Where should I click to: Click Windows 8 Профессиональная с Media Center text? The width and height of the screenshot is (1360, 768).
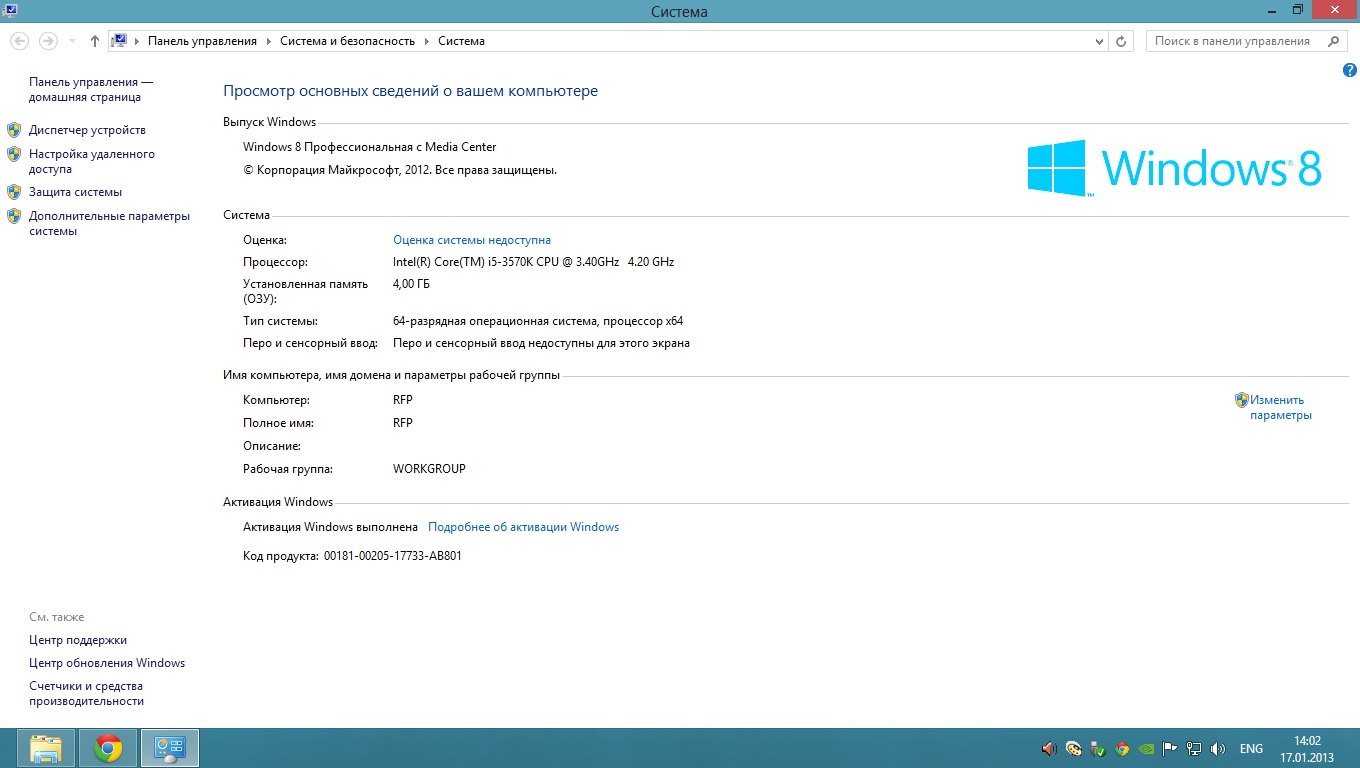click(x=370, y=147)
